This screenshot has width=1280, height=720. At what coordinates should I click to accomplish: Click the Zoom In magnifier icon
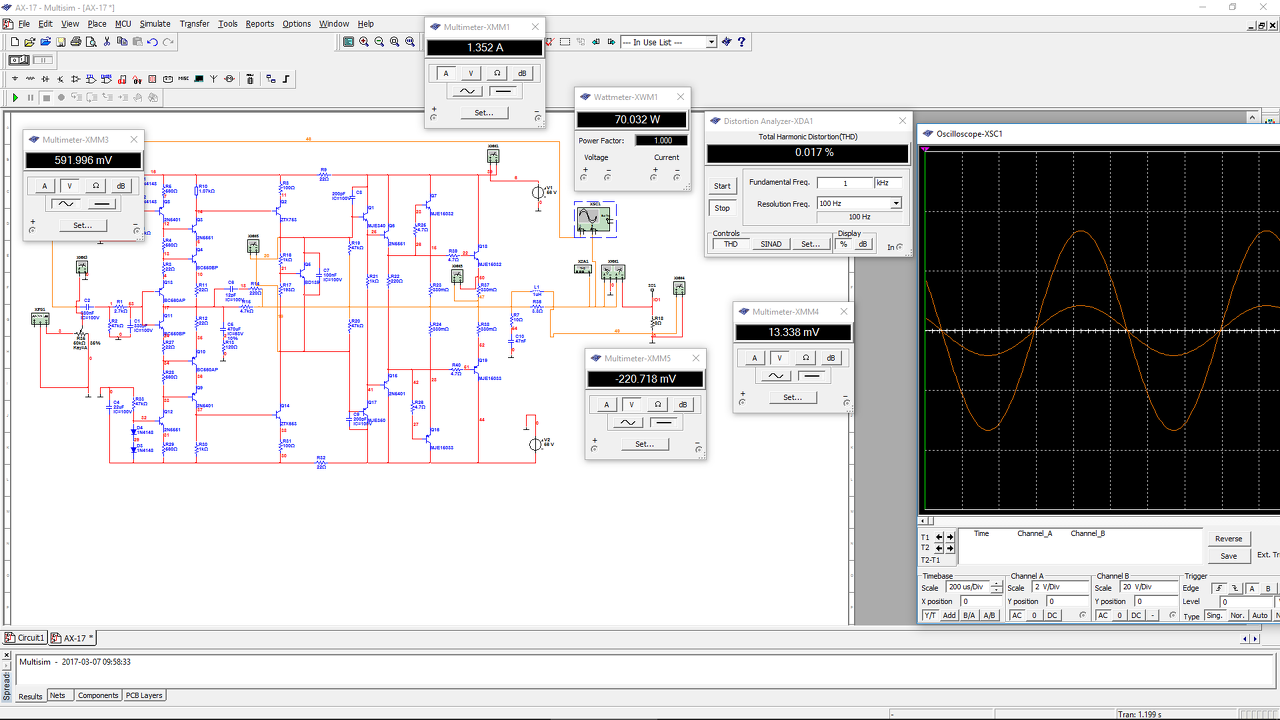364,42
